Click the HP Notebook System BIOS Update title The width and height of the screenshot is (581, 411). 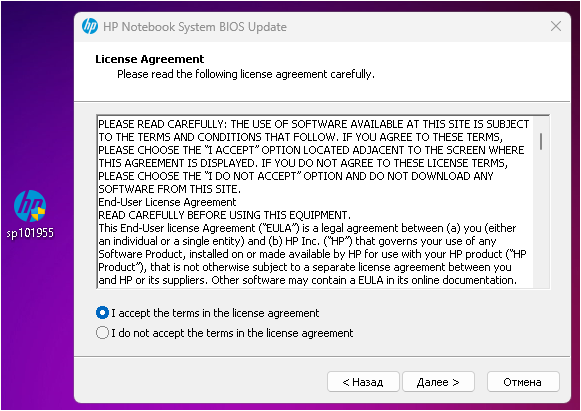click(195, 27)
